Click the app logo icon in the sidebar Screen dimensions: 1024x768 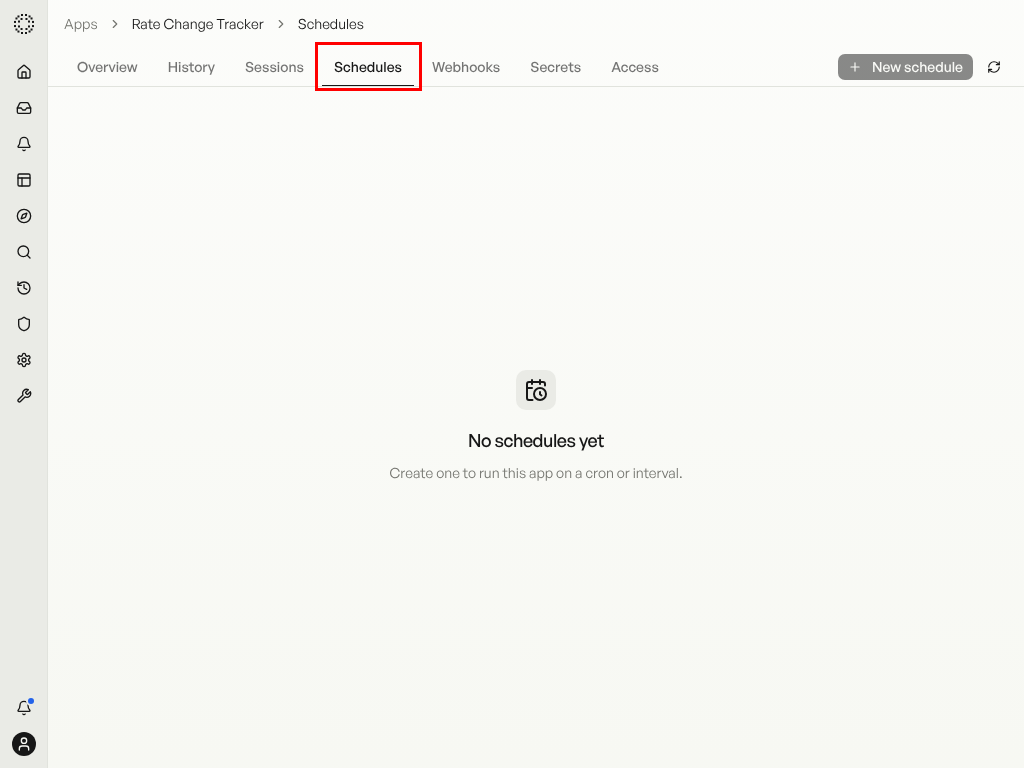(x=24, y=24)
